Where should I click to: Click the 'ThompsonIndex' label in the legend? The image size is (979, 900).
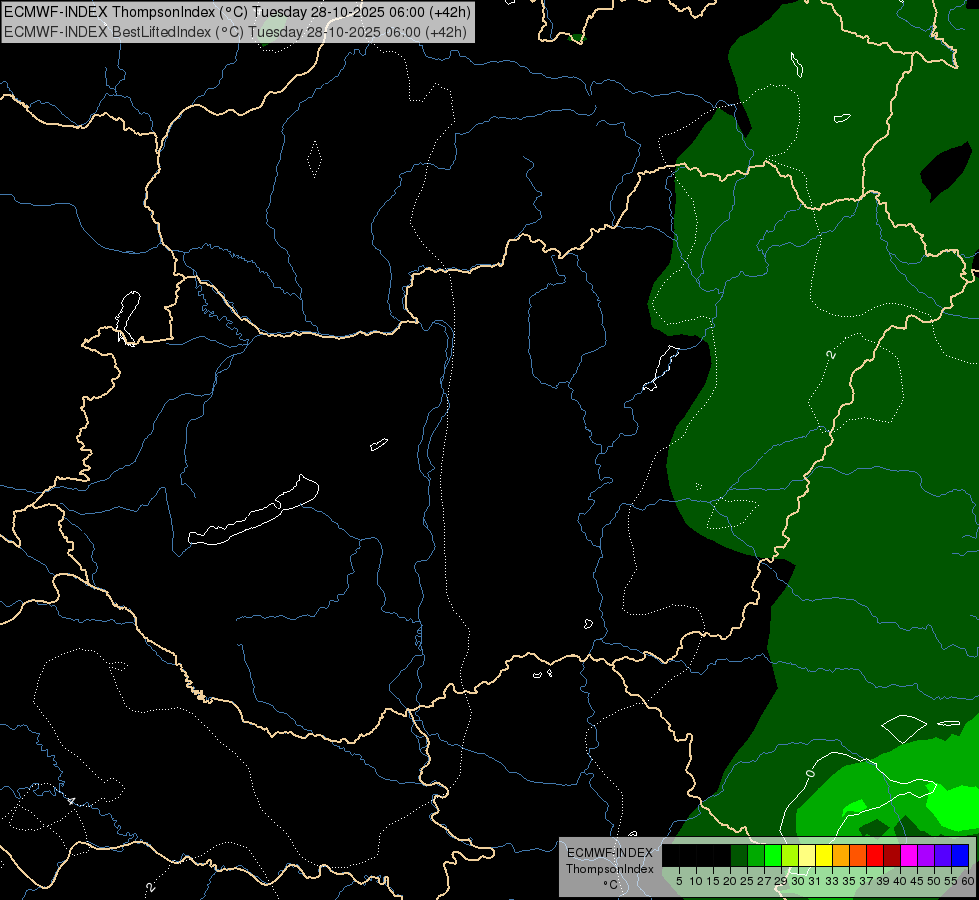[x=609, y=869]
